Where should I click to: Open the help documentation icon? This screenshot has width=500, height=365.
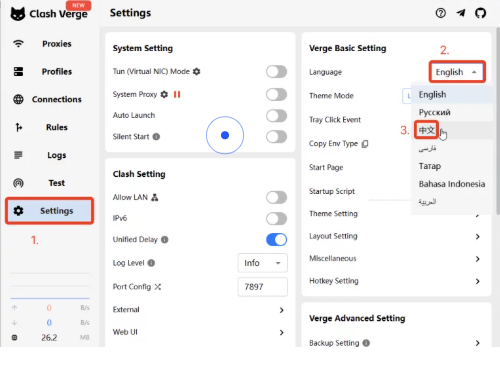441,13
